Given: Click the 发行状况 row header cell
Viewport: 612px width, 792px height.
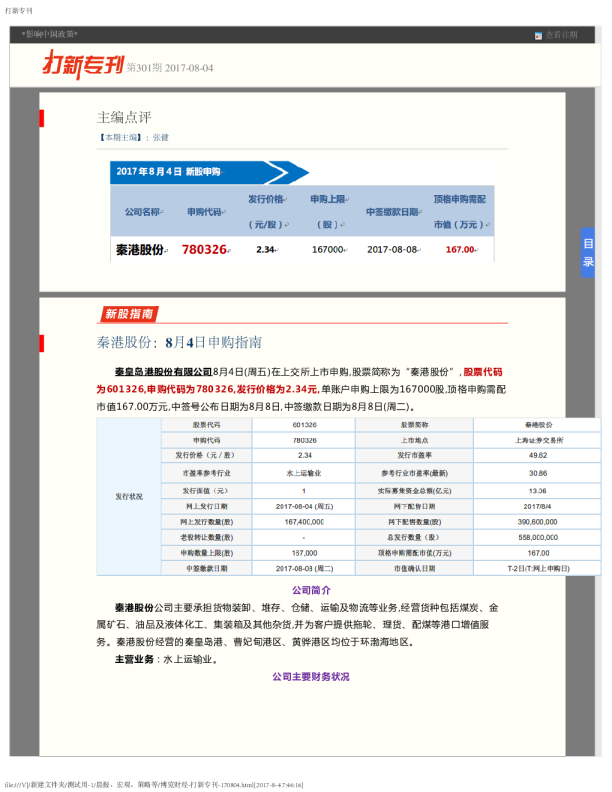Looking at the screenshot, I should (x=129, y=496).
